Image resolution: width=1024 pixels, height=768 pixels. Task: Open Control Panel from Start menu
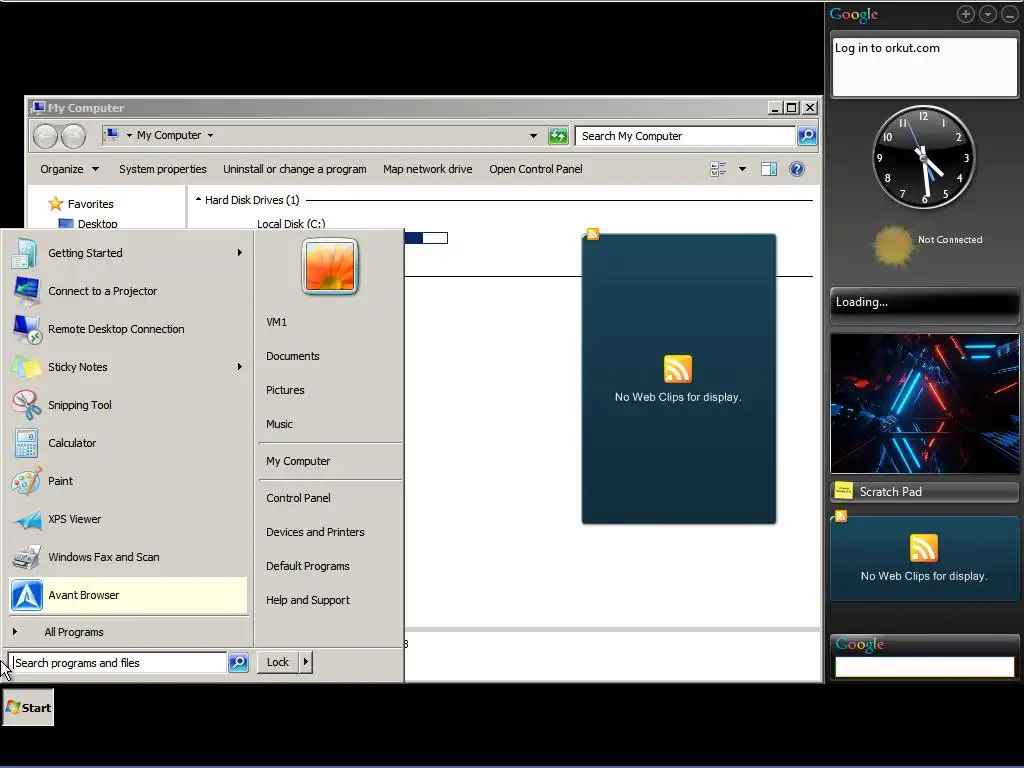[x=298, y=498]
